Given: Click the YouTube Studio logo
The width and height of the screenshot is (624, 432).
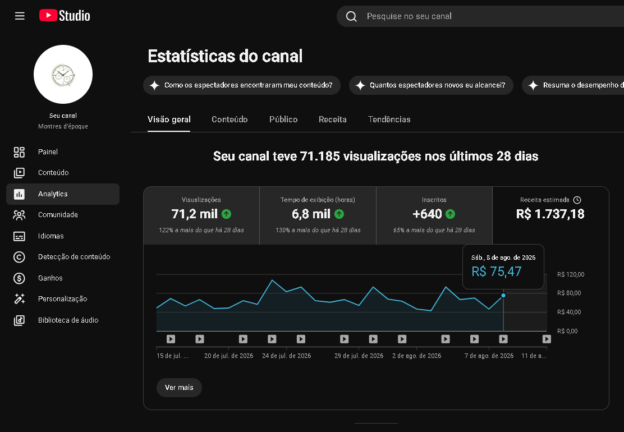Looking at the screenshot, I should pos(64,16).
